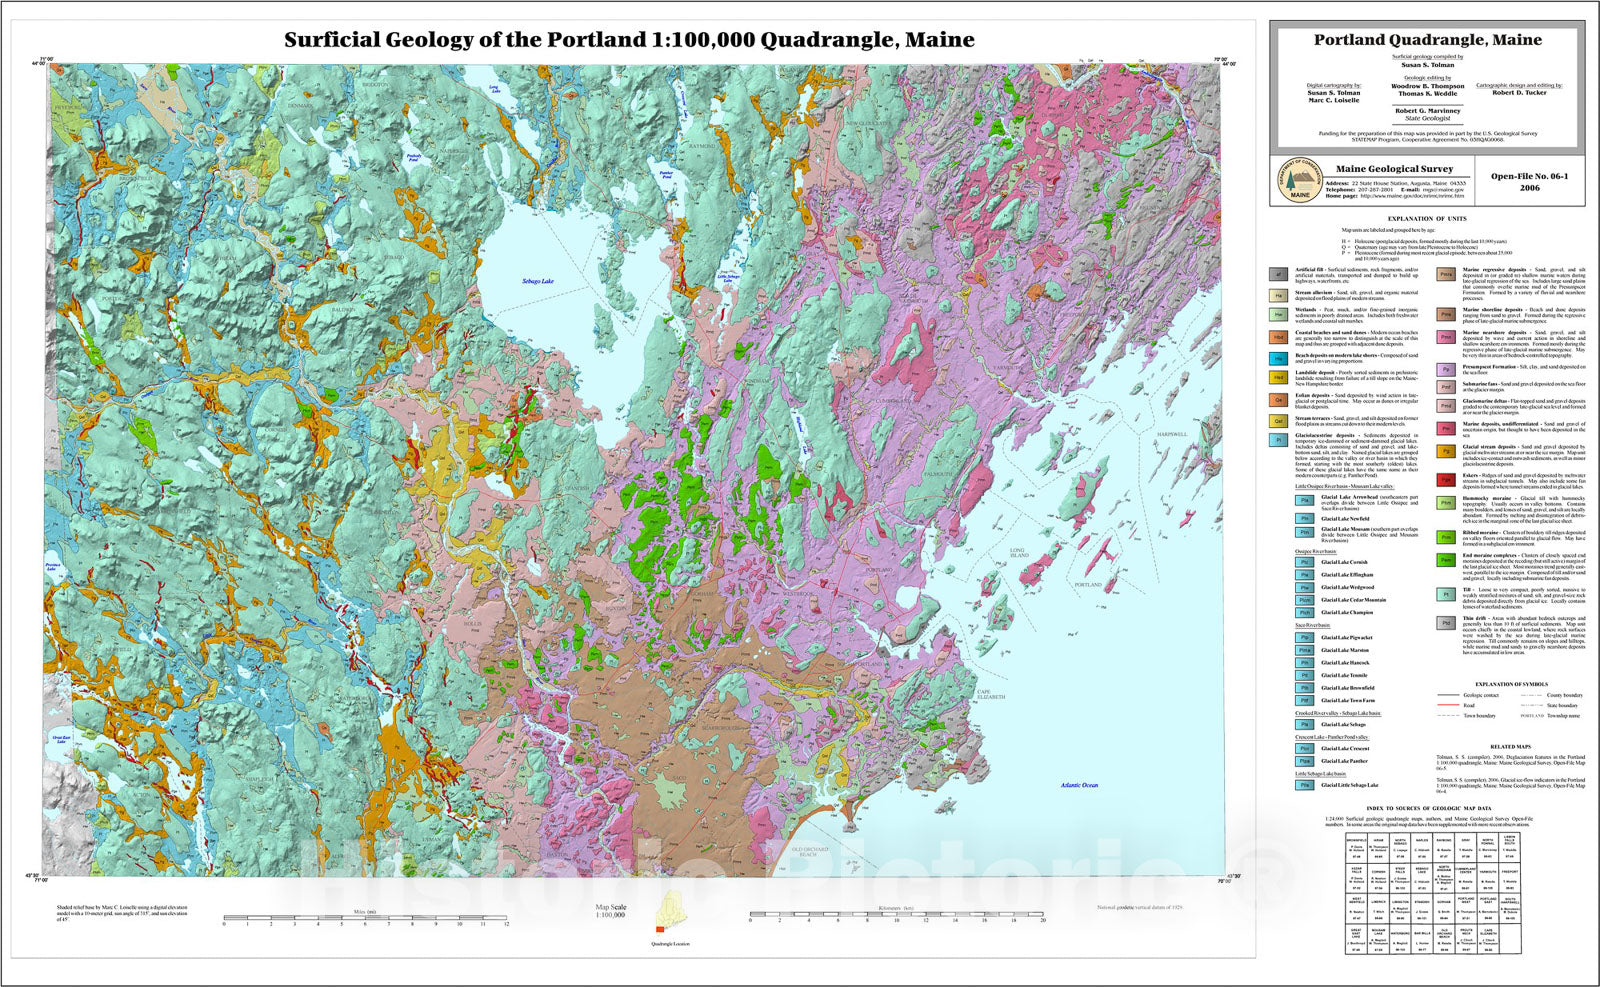Click the 'Robert G. Marvinney' State Geologist name
Image resolution: width=1600 pixels, height=987 pixels.
pyautogui.click(x=1427, y=110)
